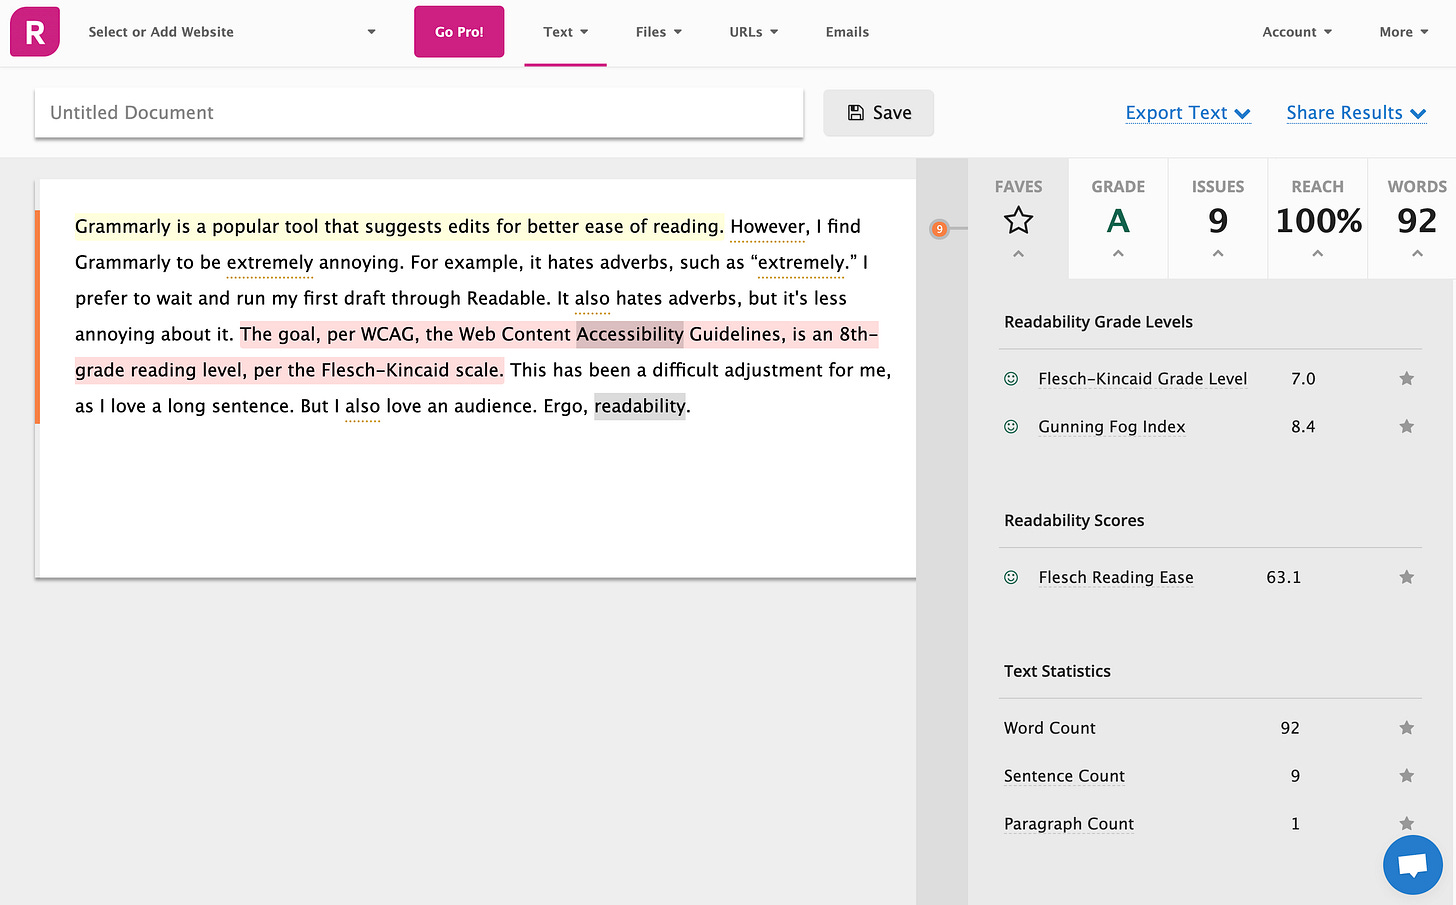Click underlined "extremely" before annoying

pos(270,263)
